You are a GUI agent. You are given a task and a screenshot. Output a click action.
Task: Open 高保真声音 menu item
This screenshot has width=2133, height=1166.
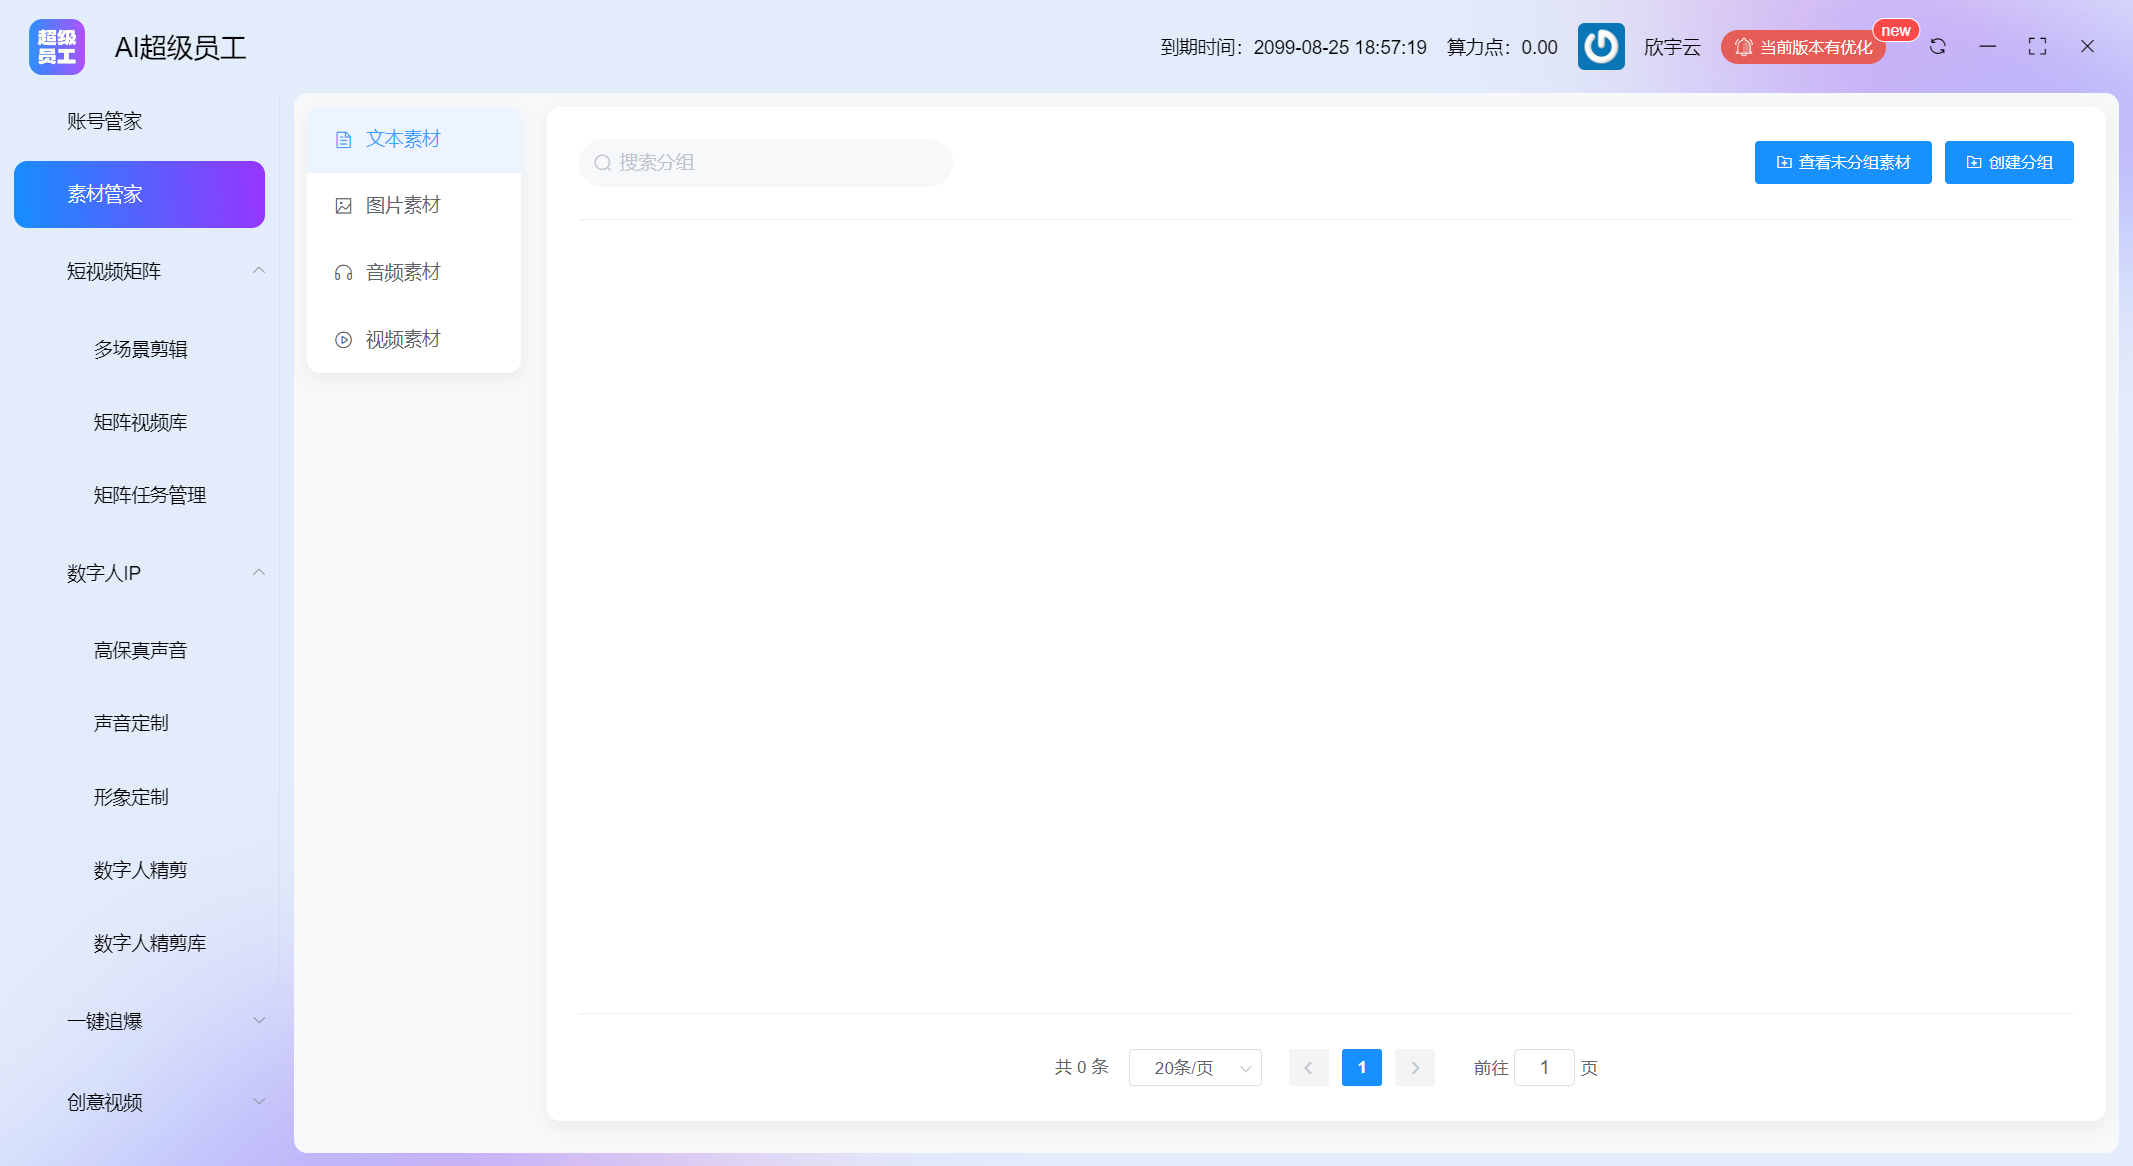coord(141,650)
